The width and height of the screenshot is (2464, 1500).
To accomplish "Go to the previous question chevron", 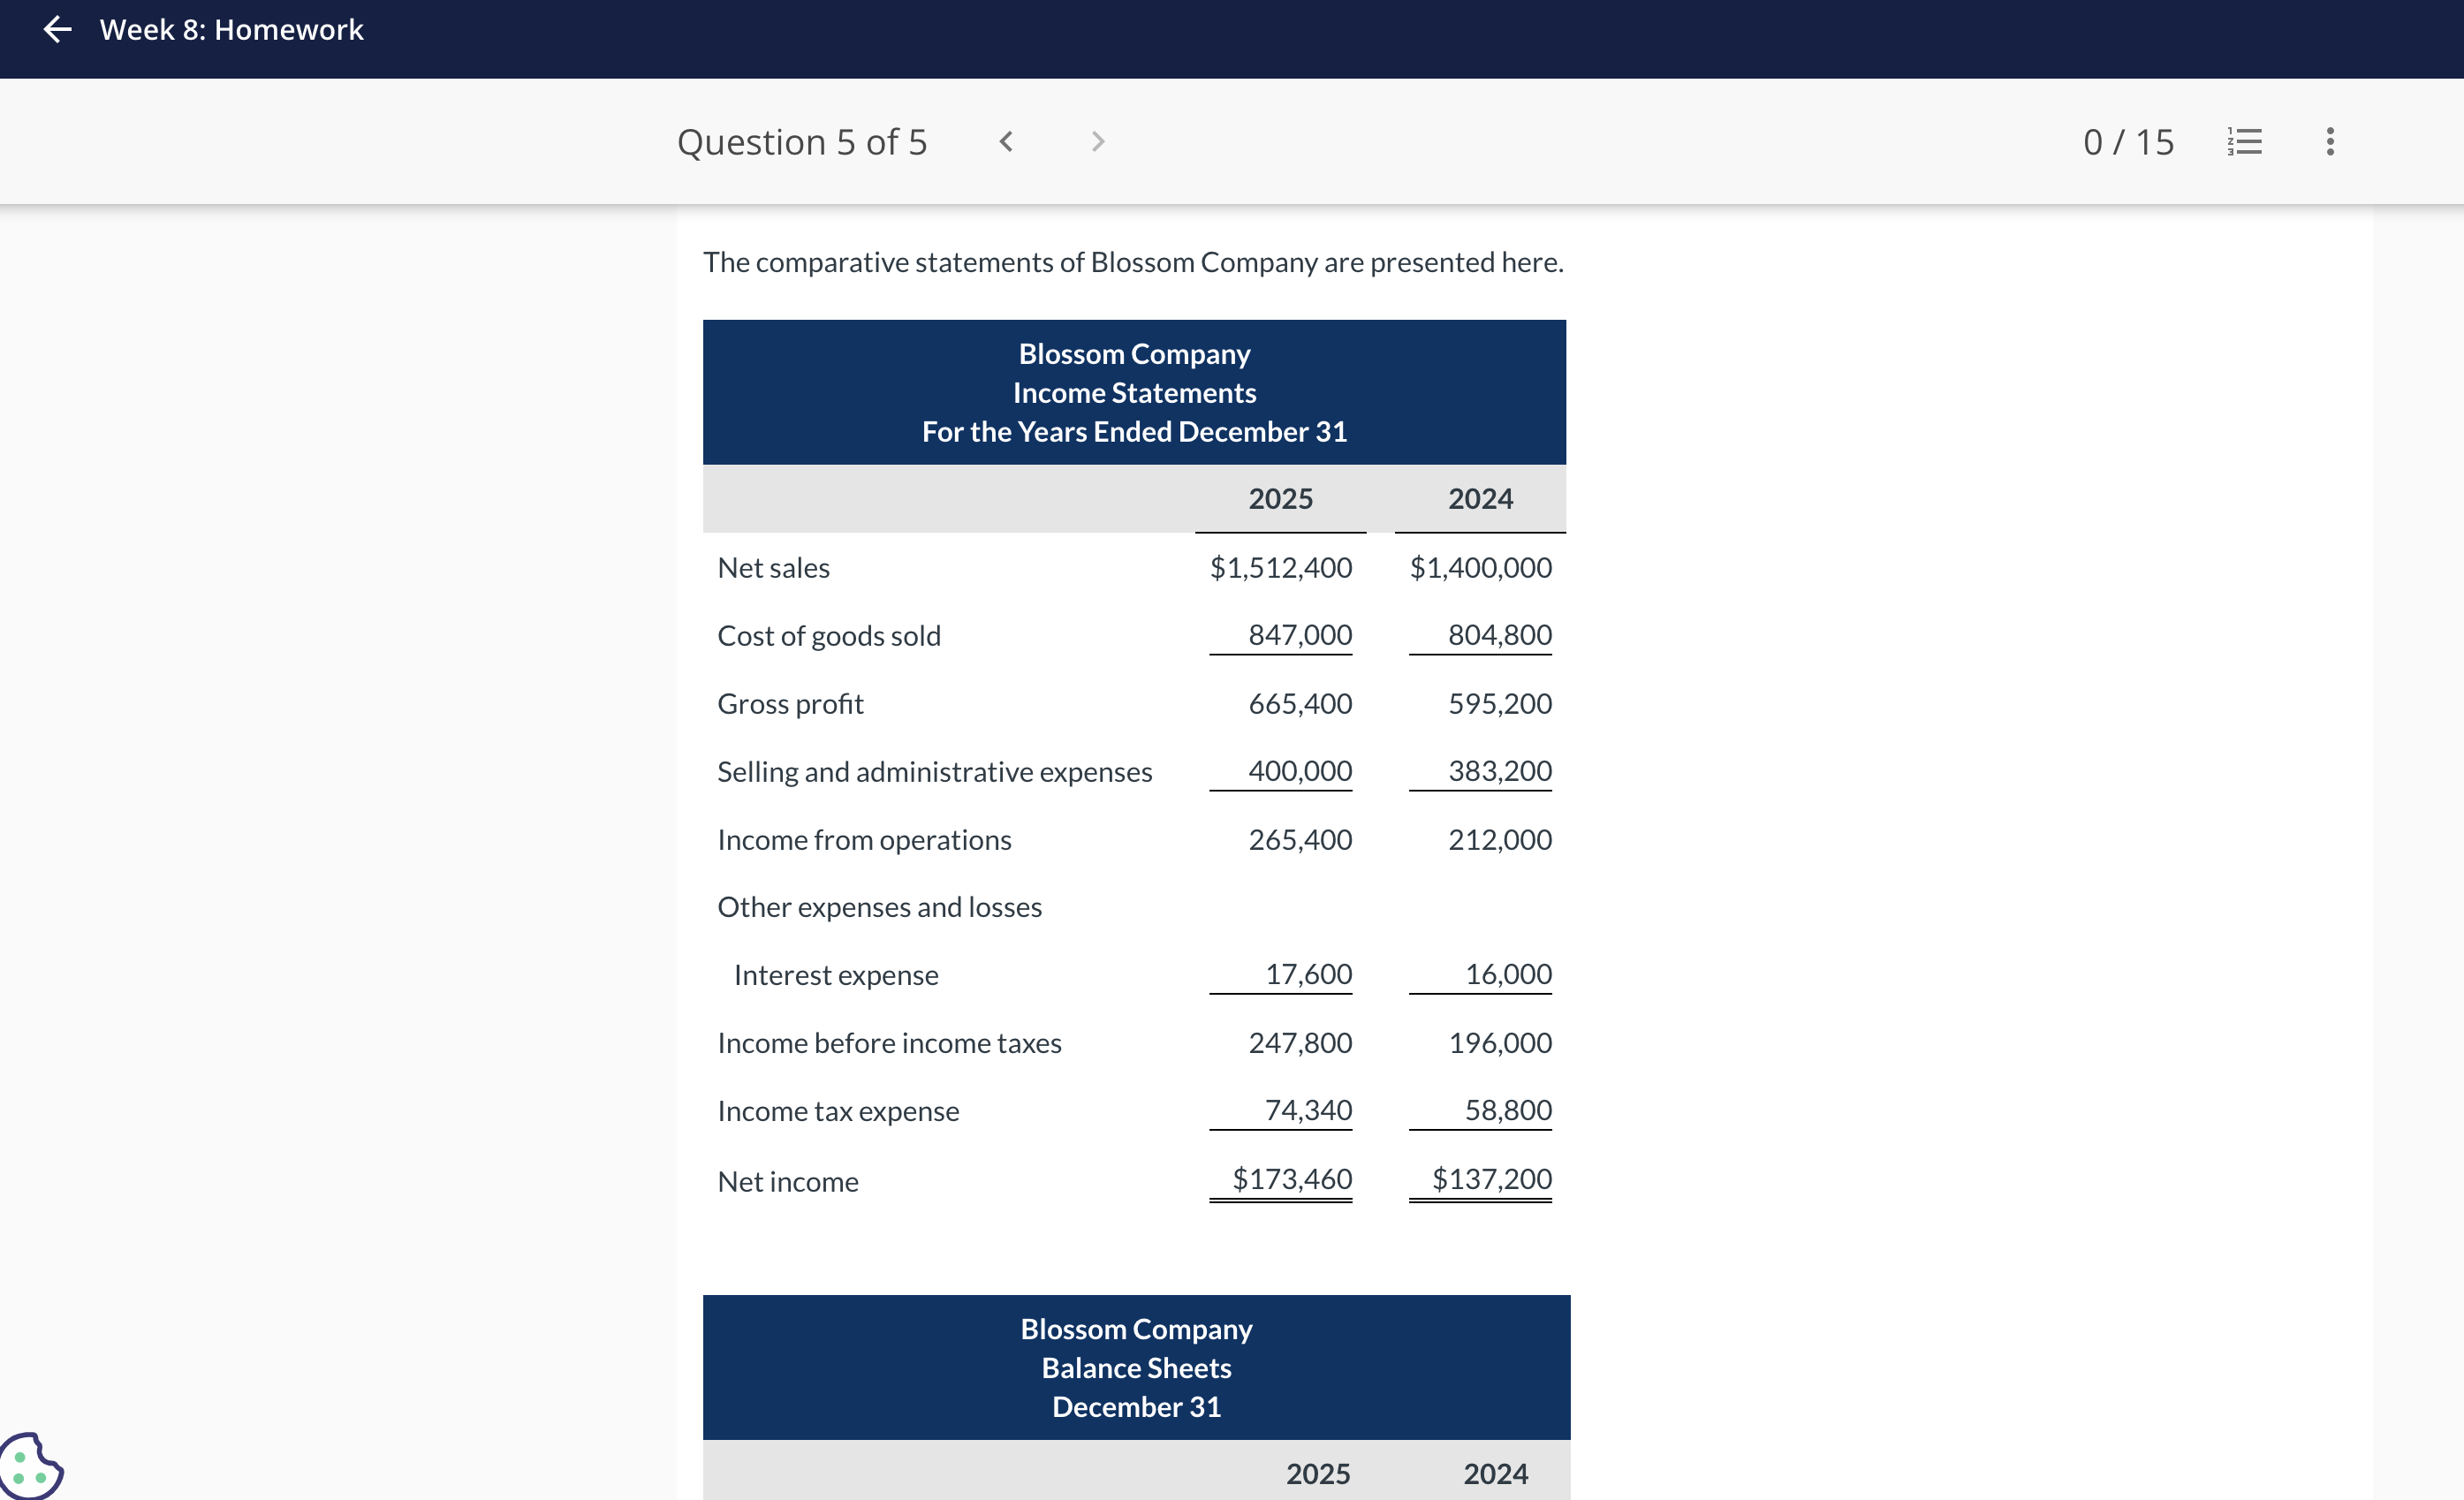I will click(1006, 142).
